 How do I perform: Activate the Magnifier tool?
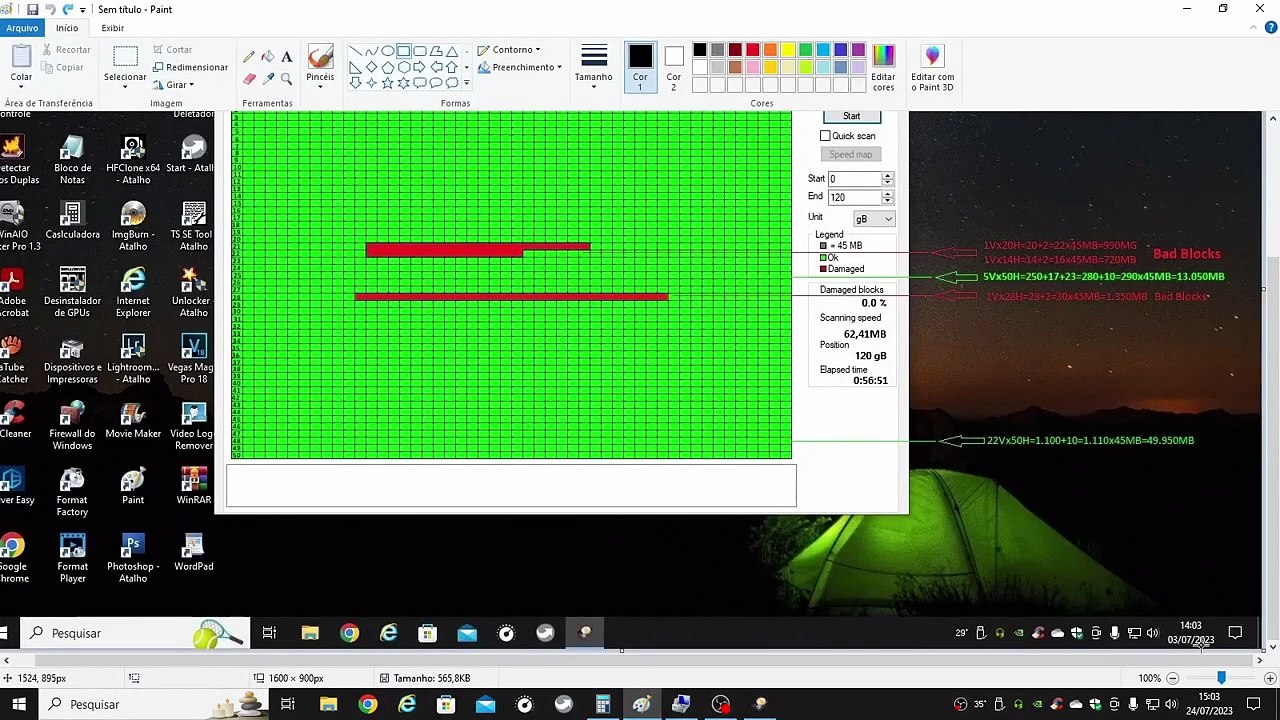tap(287, 79)
